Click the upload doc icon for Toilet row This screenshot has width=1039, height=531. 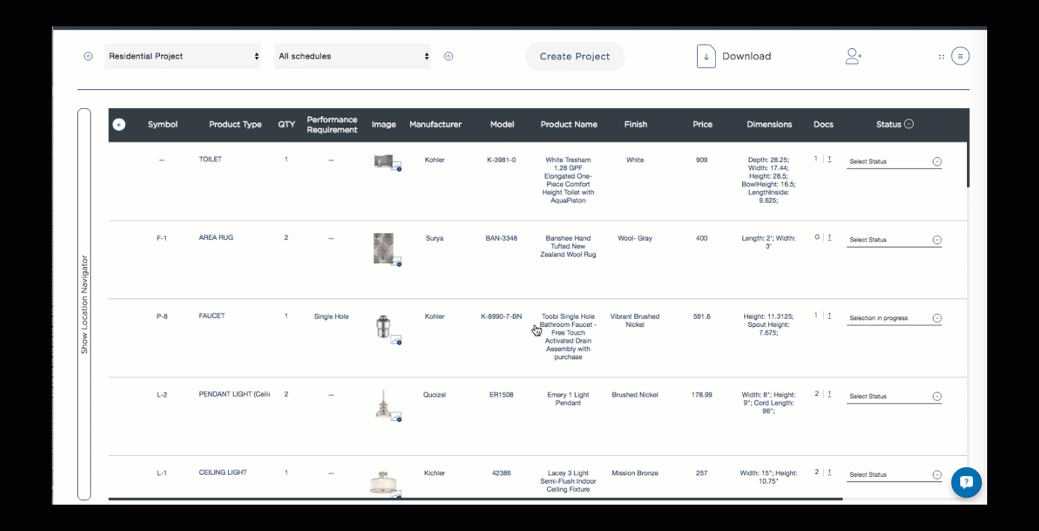(829, 159)
